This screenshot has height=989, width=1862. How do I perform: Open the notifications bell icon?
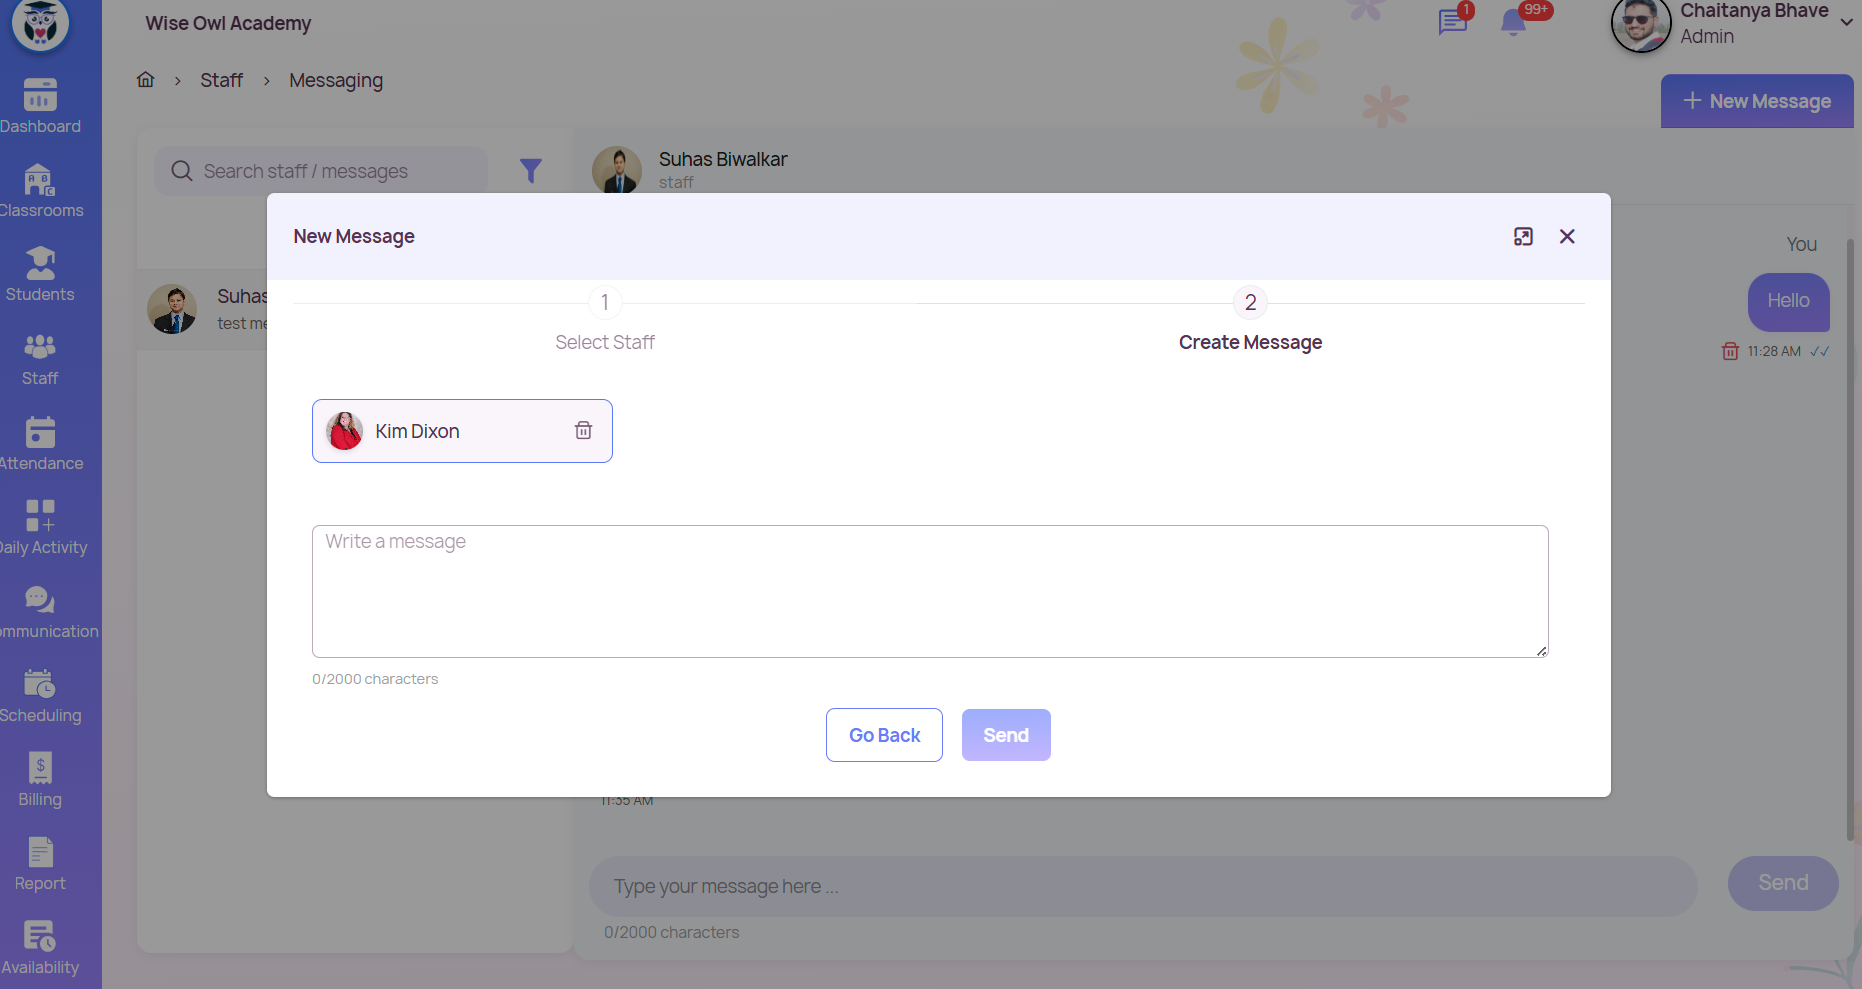pyautogui.click(x=1513, y=22)
